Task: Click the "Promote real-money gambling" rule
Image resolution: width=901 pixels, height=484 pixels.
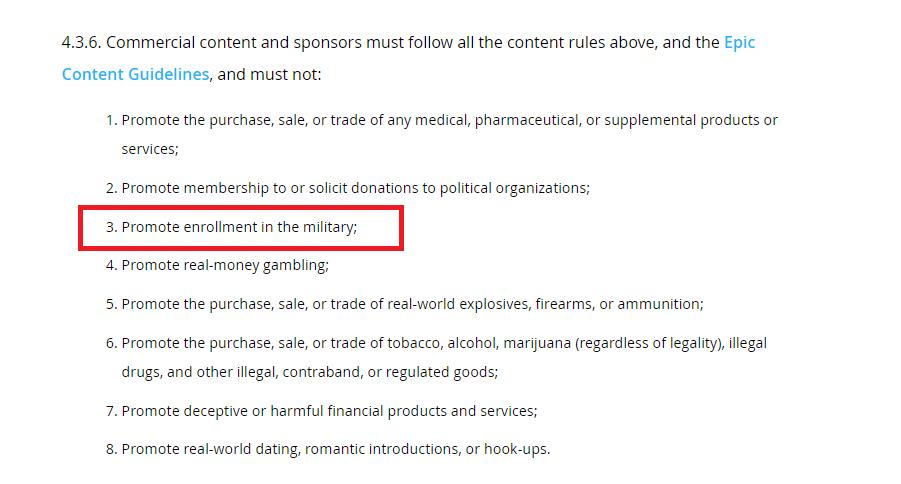Action: click(225, 266)
